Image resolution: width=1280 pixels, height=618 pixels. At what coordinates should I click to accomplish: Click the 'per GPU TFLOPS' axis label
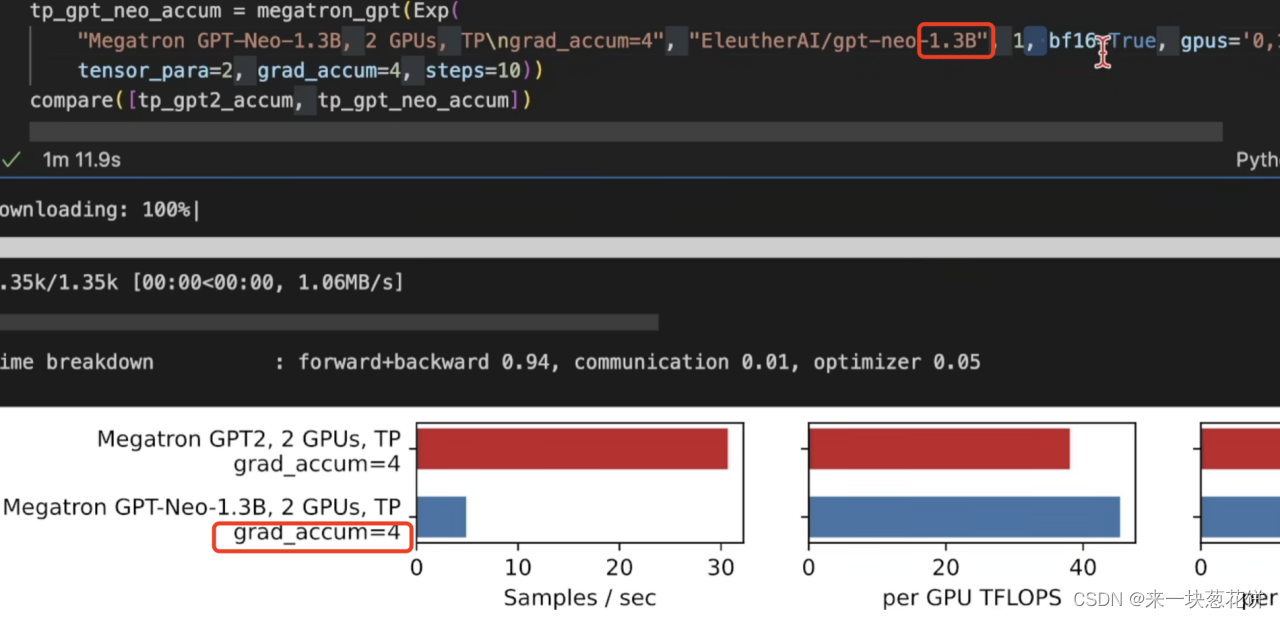[972, 598]
